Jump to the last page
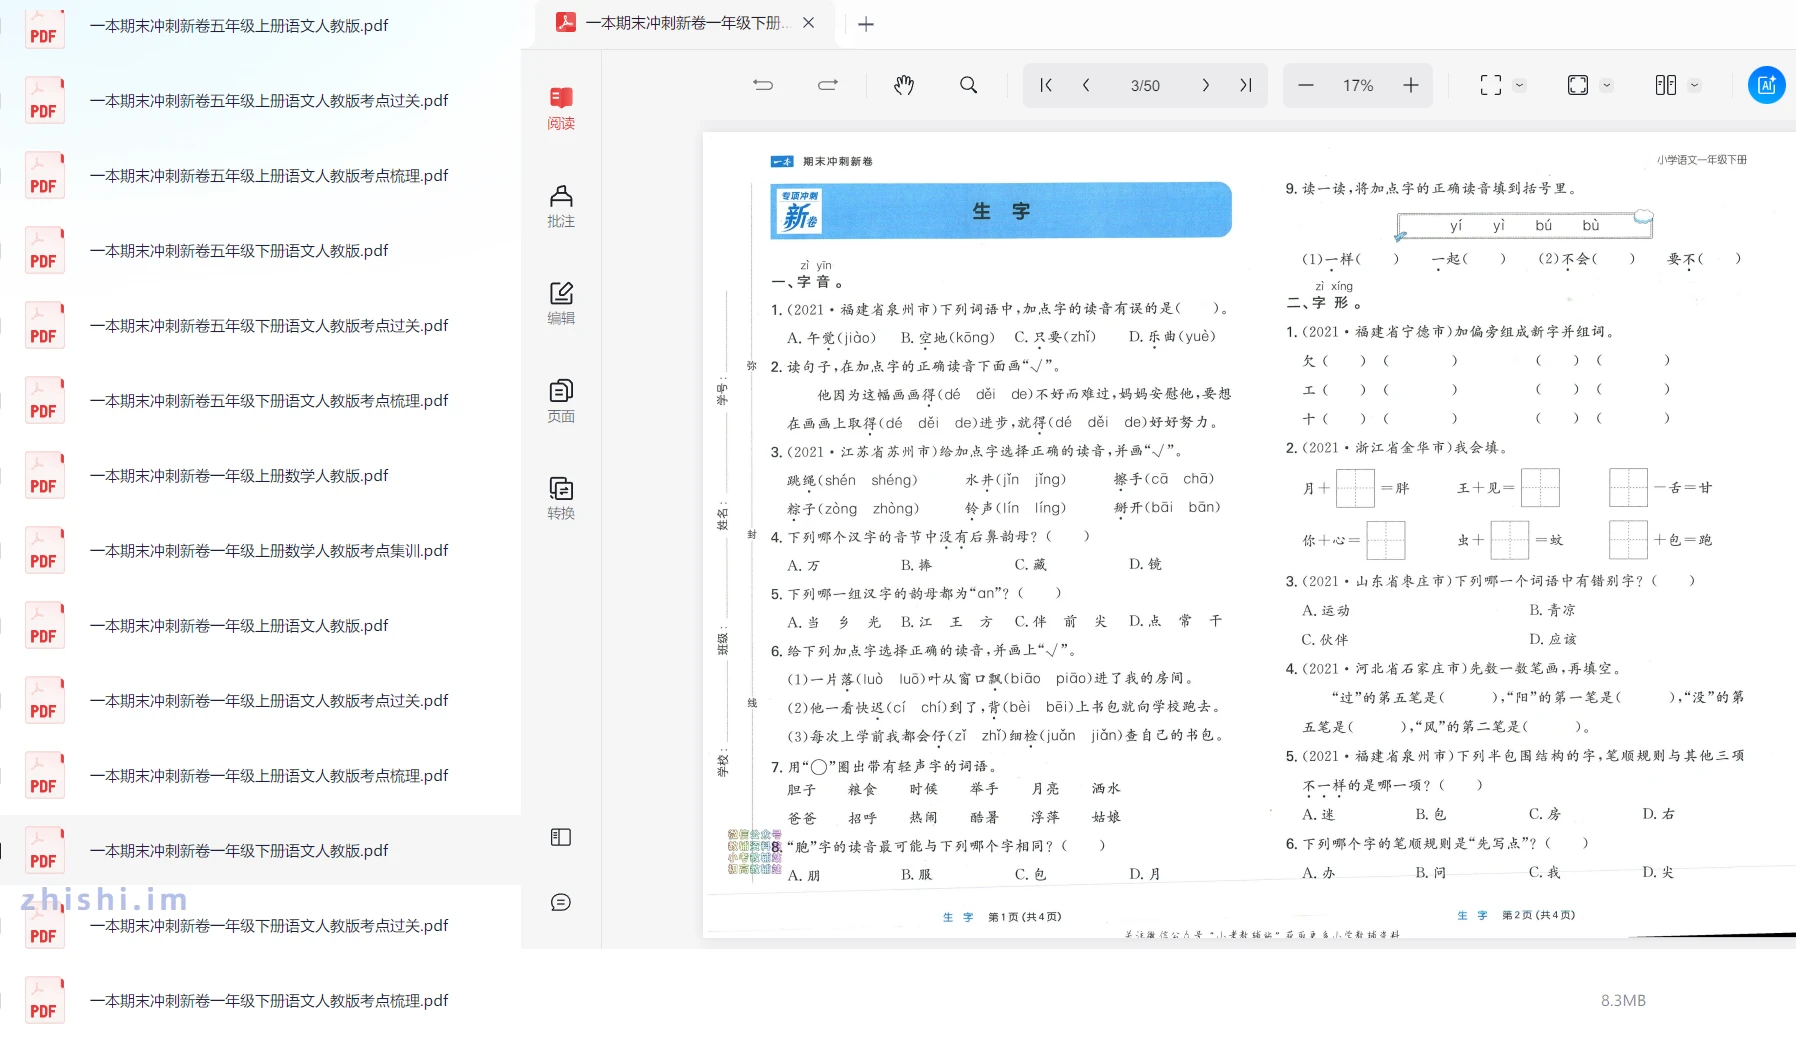 1246,85
